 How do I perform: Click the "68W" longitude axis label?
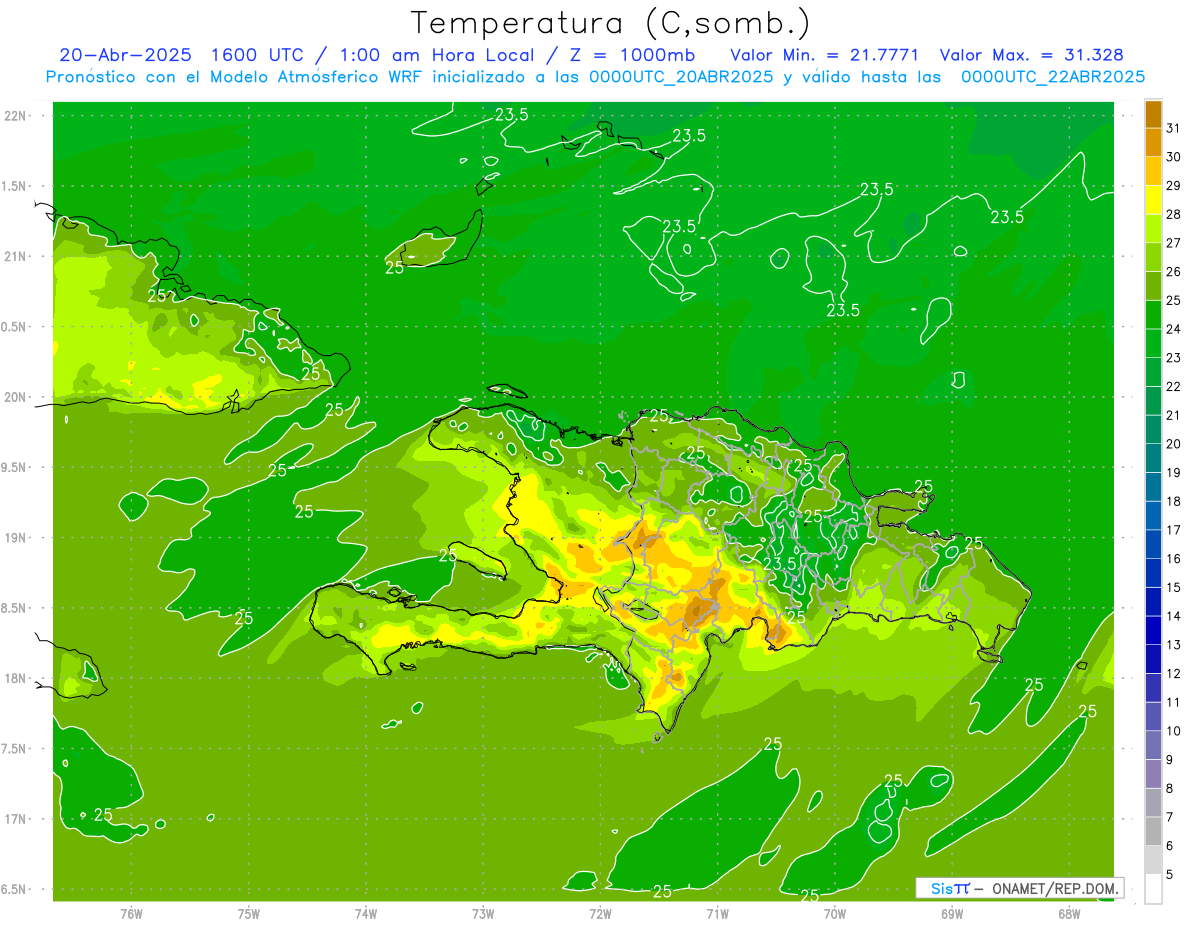[1069, 913]
